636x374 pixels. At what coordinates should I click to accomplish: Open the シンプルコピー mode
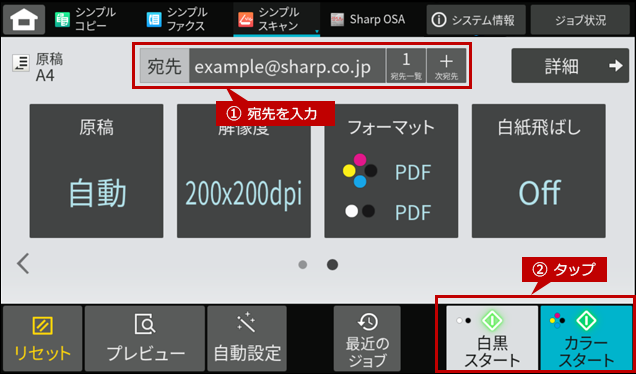coord(85,19)
